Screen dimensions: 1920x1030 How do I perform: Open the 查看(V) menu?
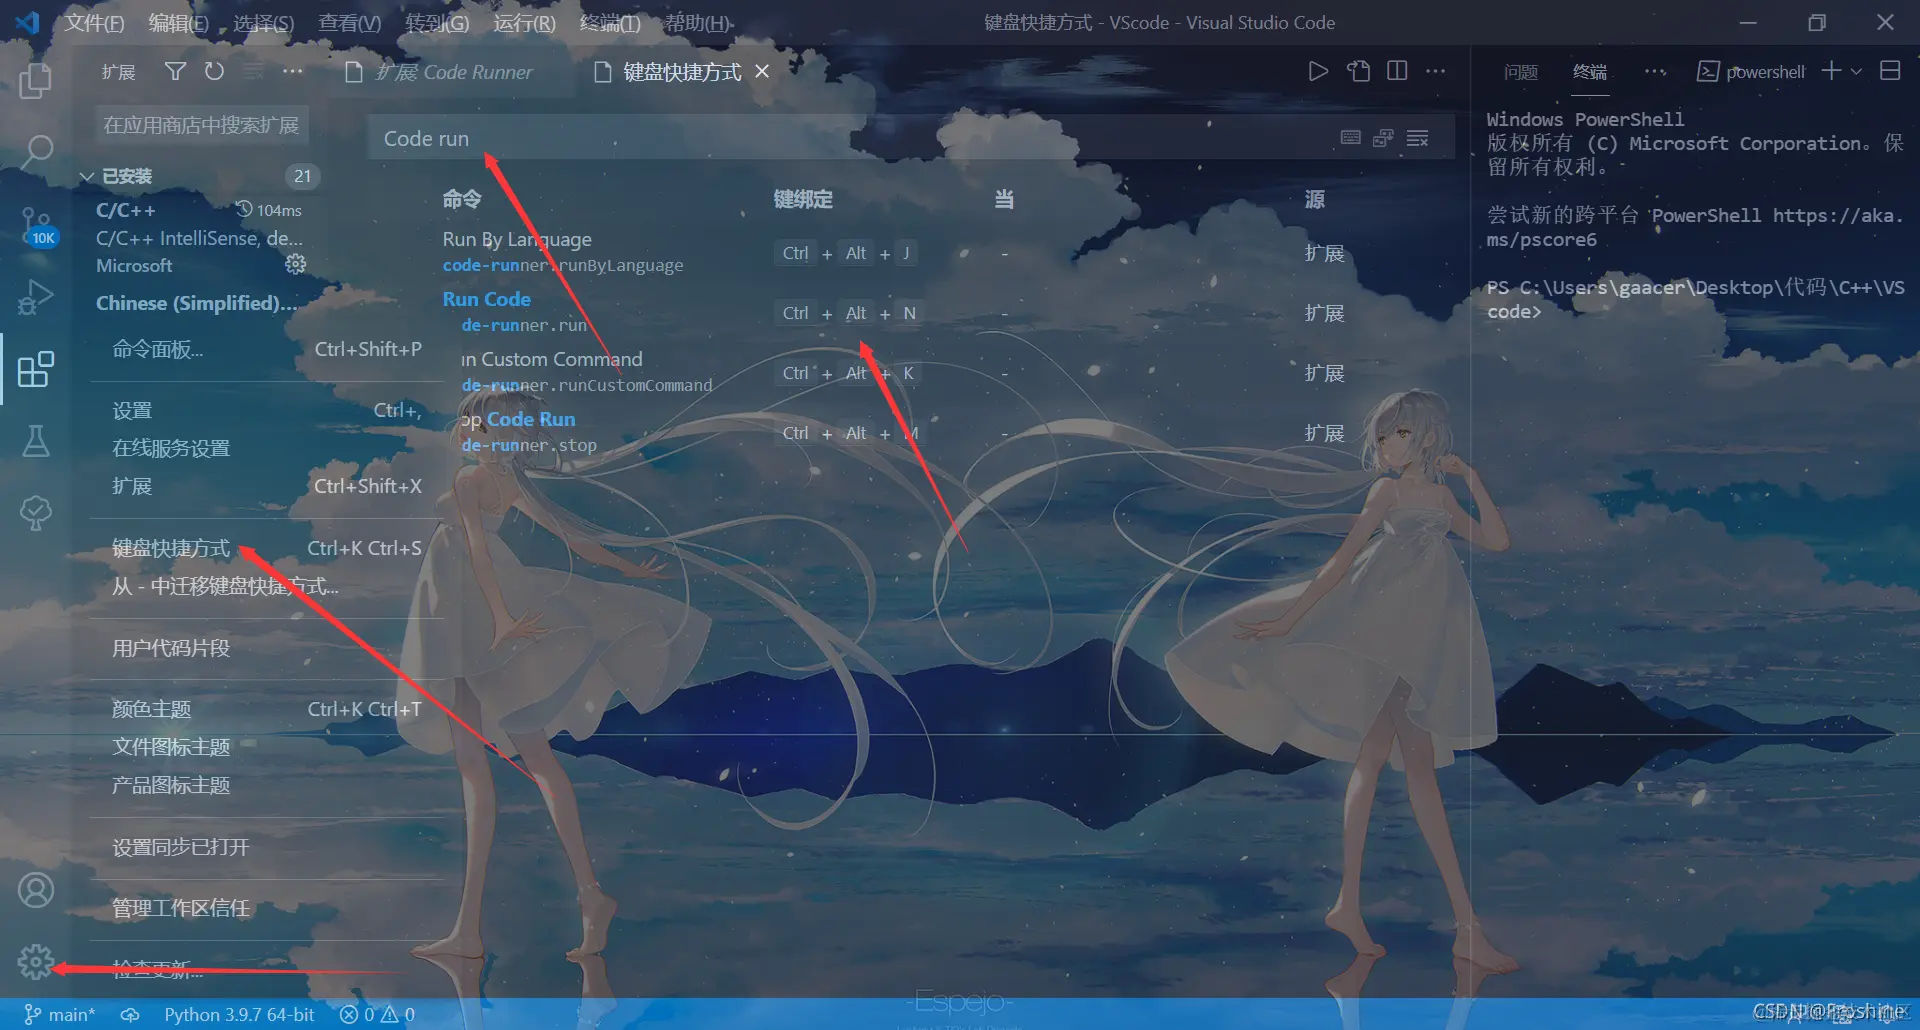pyautogui.click(x=349, y=23)
